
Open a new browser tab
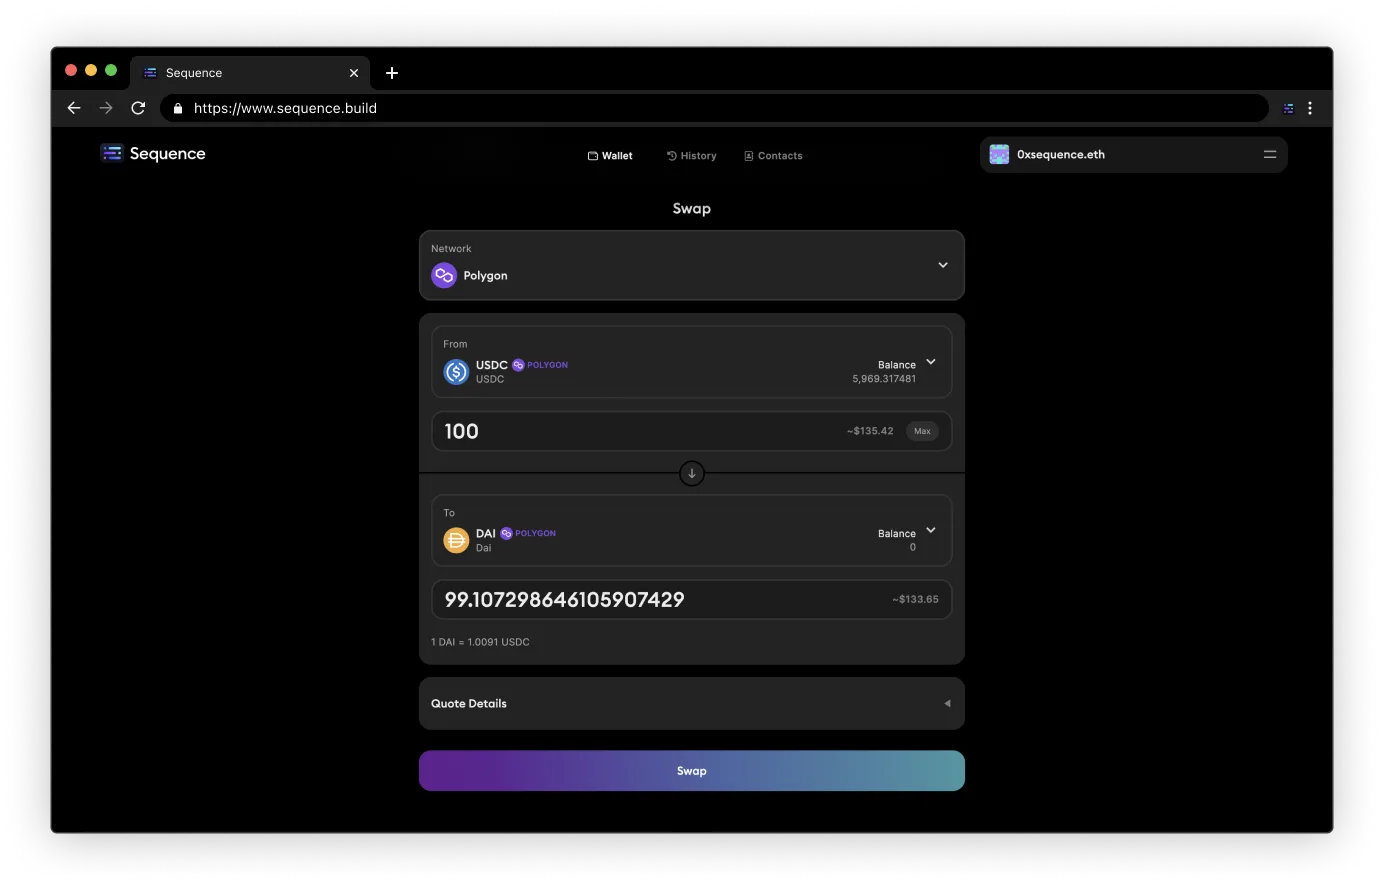pyautogui.click(x=392, y=73)
